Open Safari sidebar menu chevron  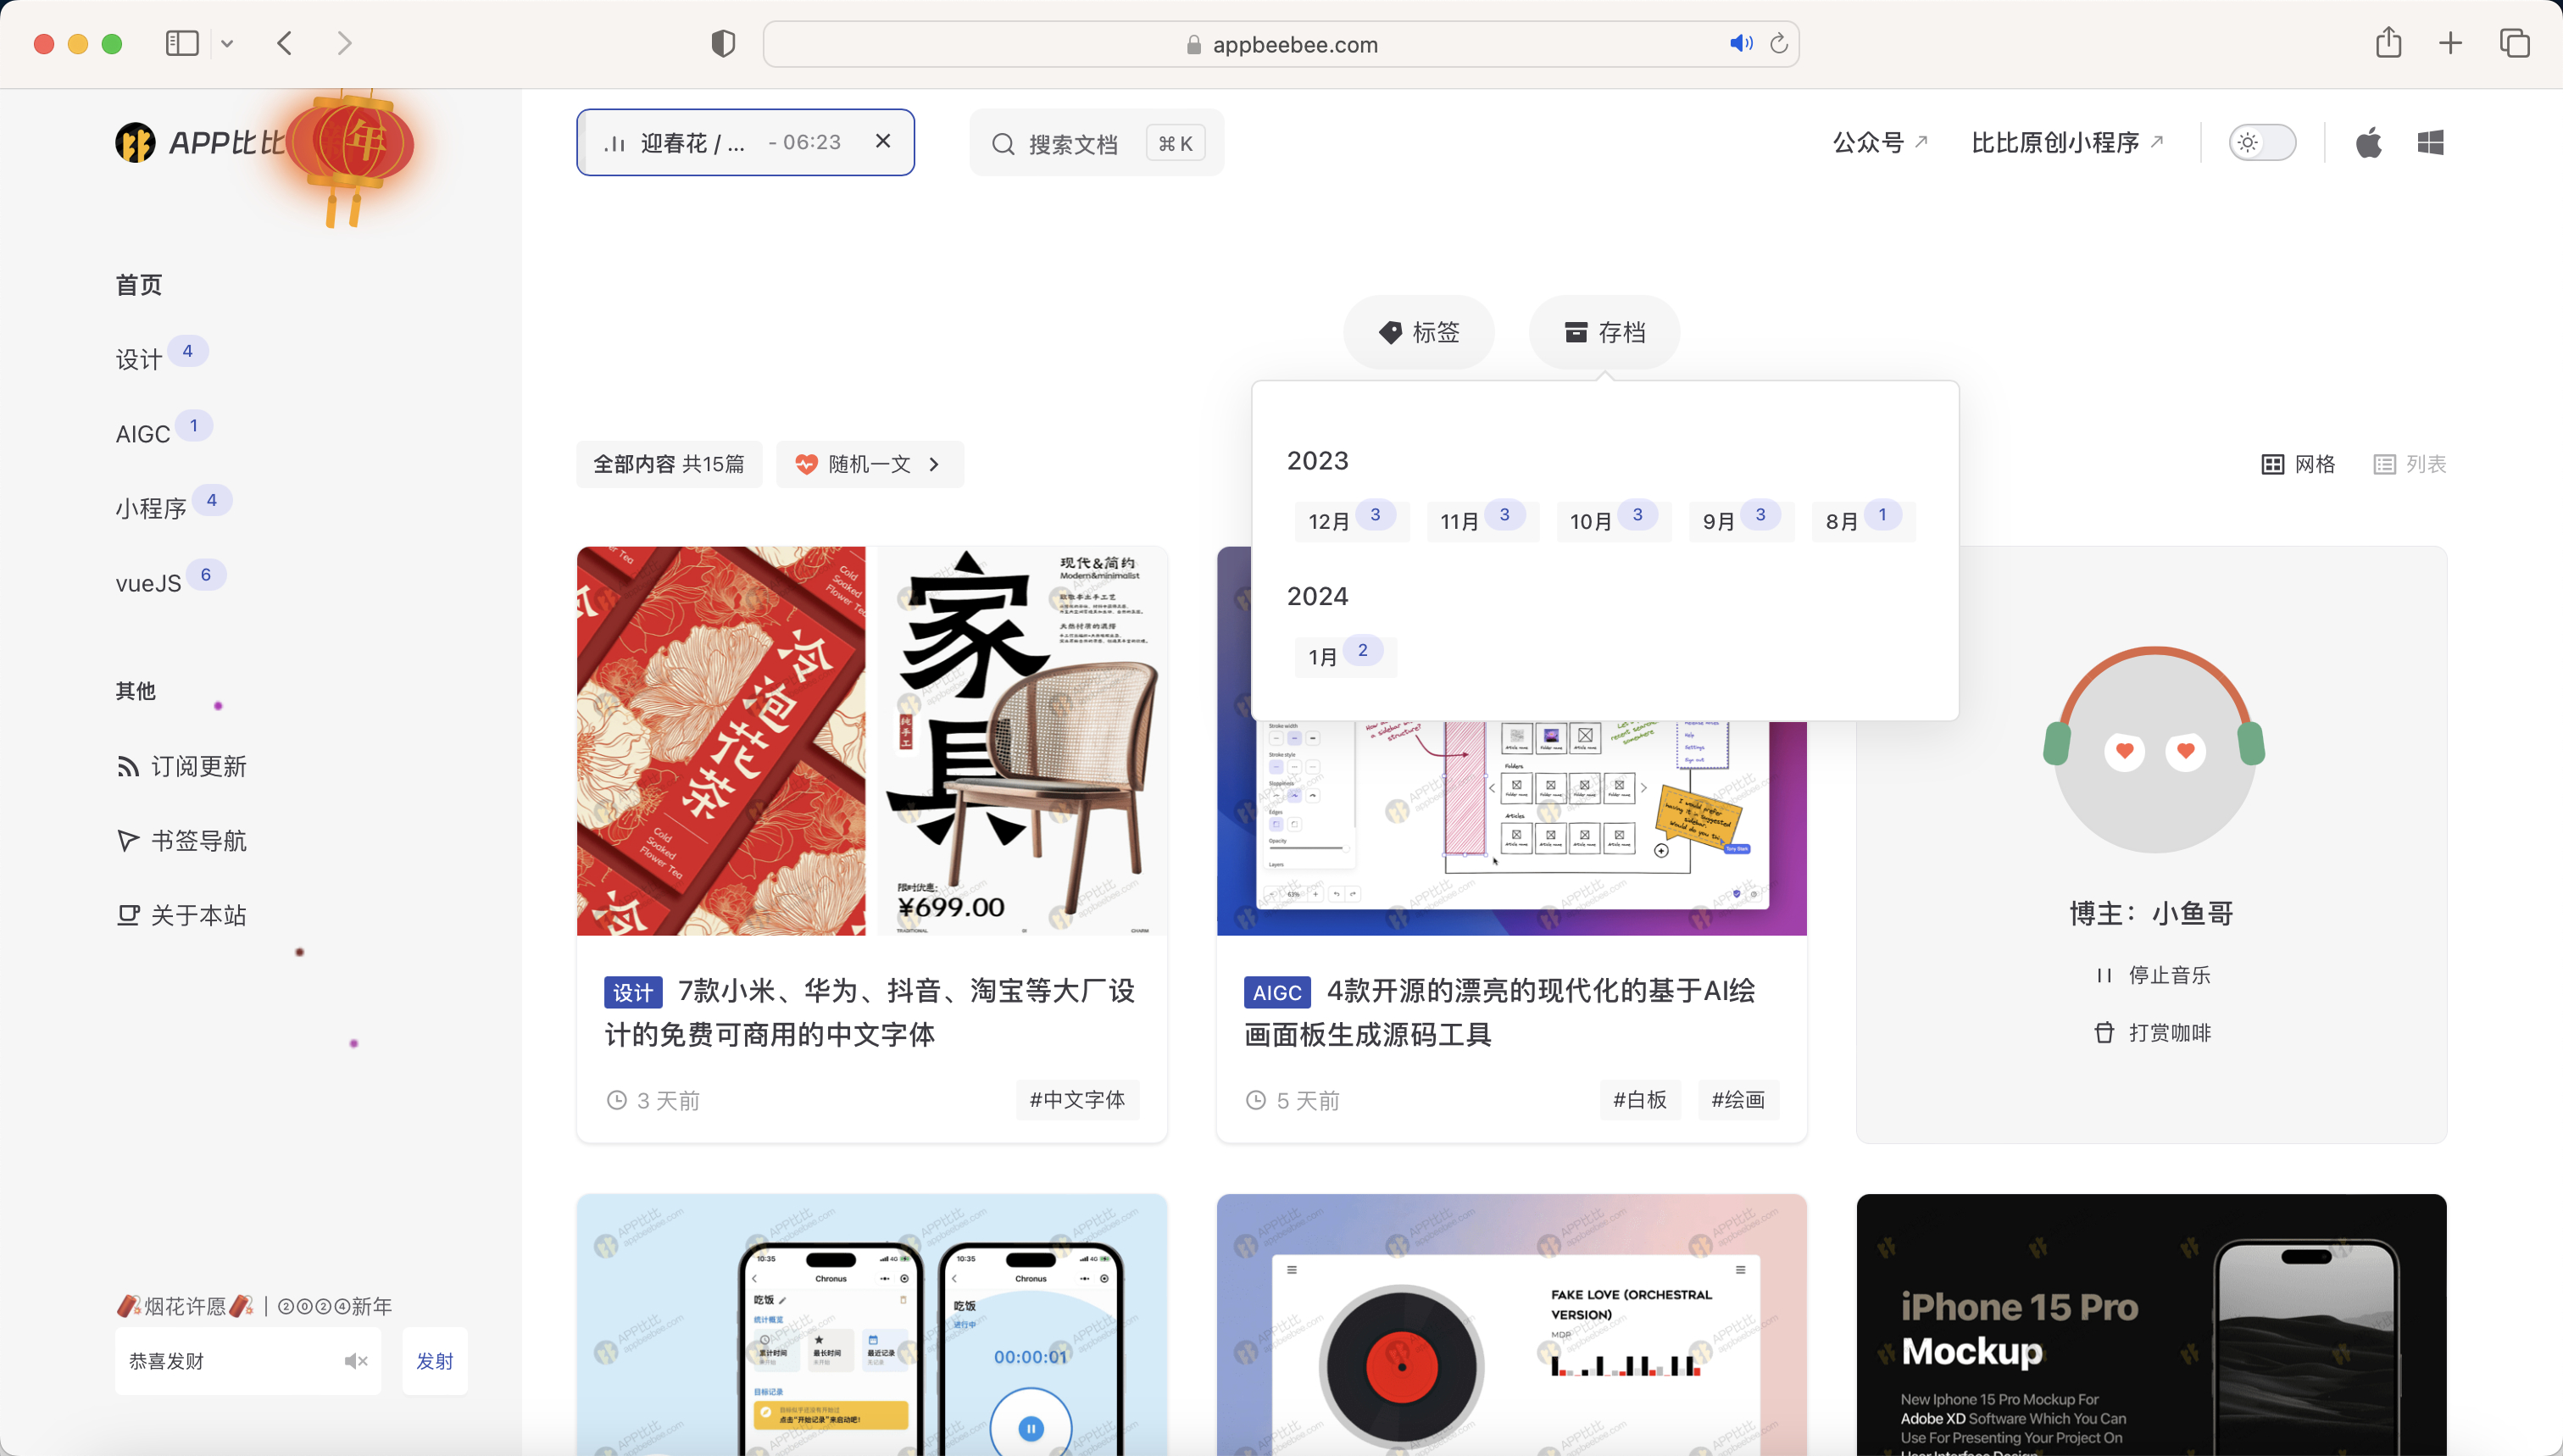point(227,44)
